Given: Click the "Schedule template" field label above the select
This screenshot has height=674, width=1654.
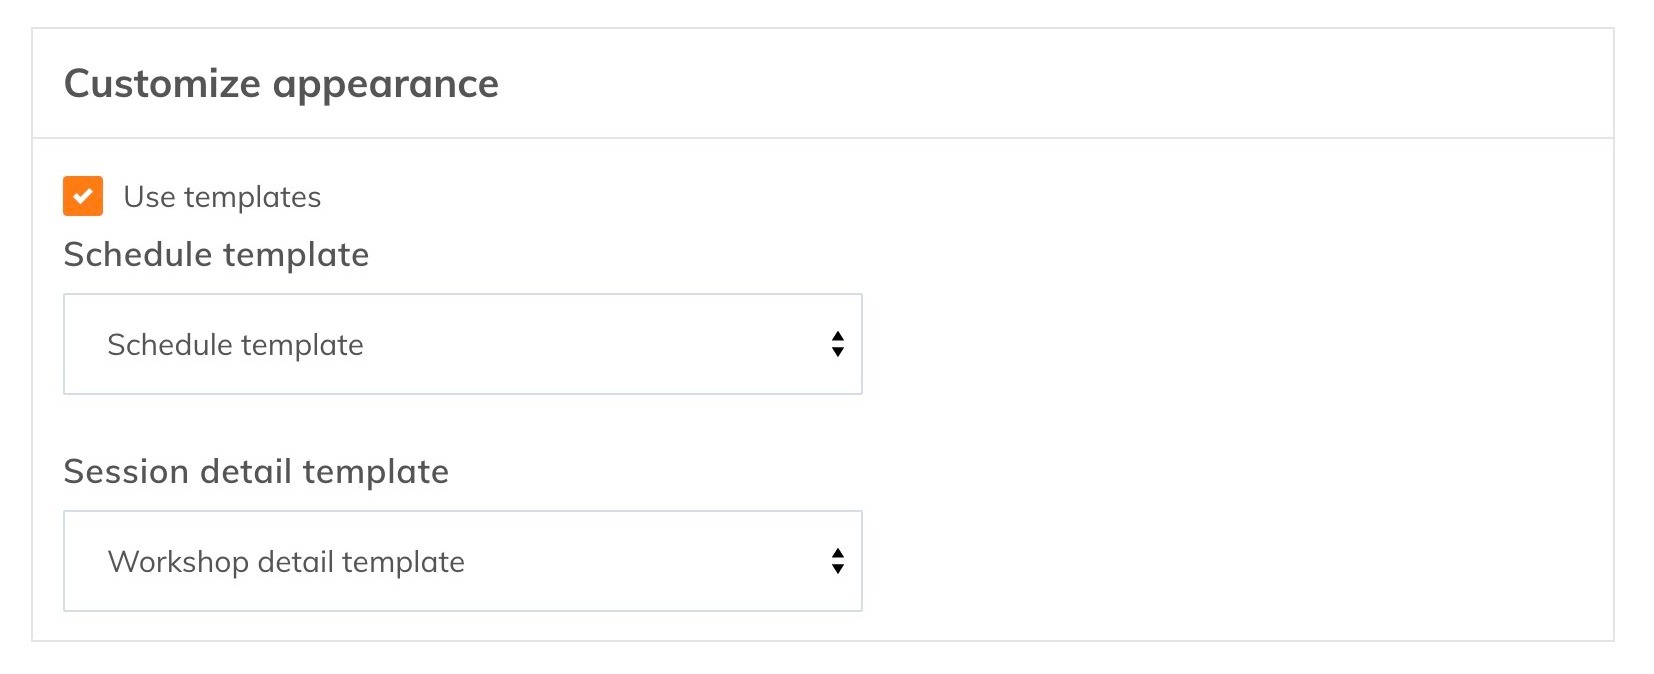Looking at the screenshot, I should (216, 255).
